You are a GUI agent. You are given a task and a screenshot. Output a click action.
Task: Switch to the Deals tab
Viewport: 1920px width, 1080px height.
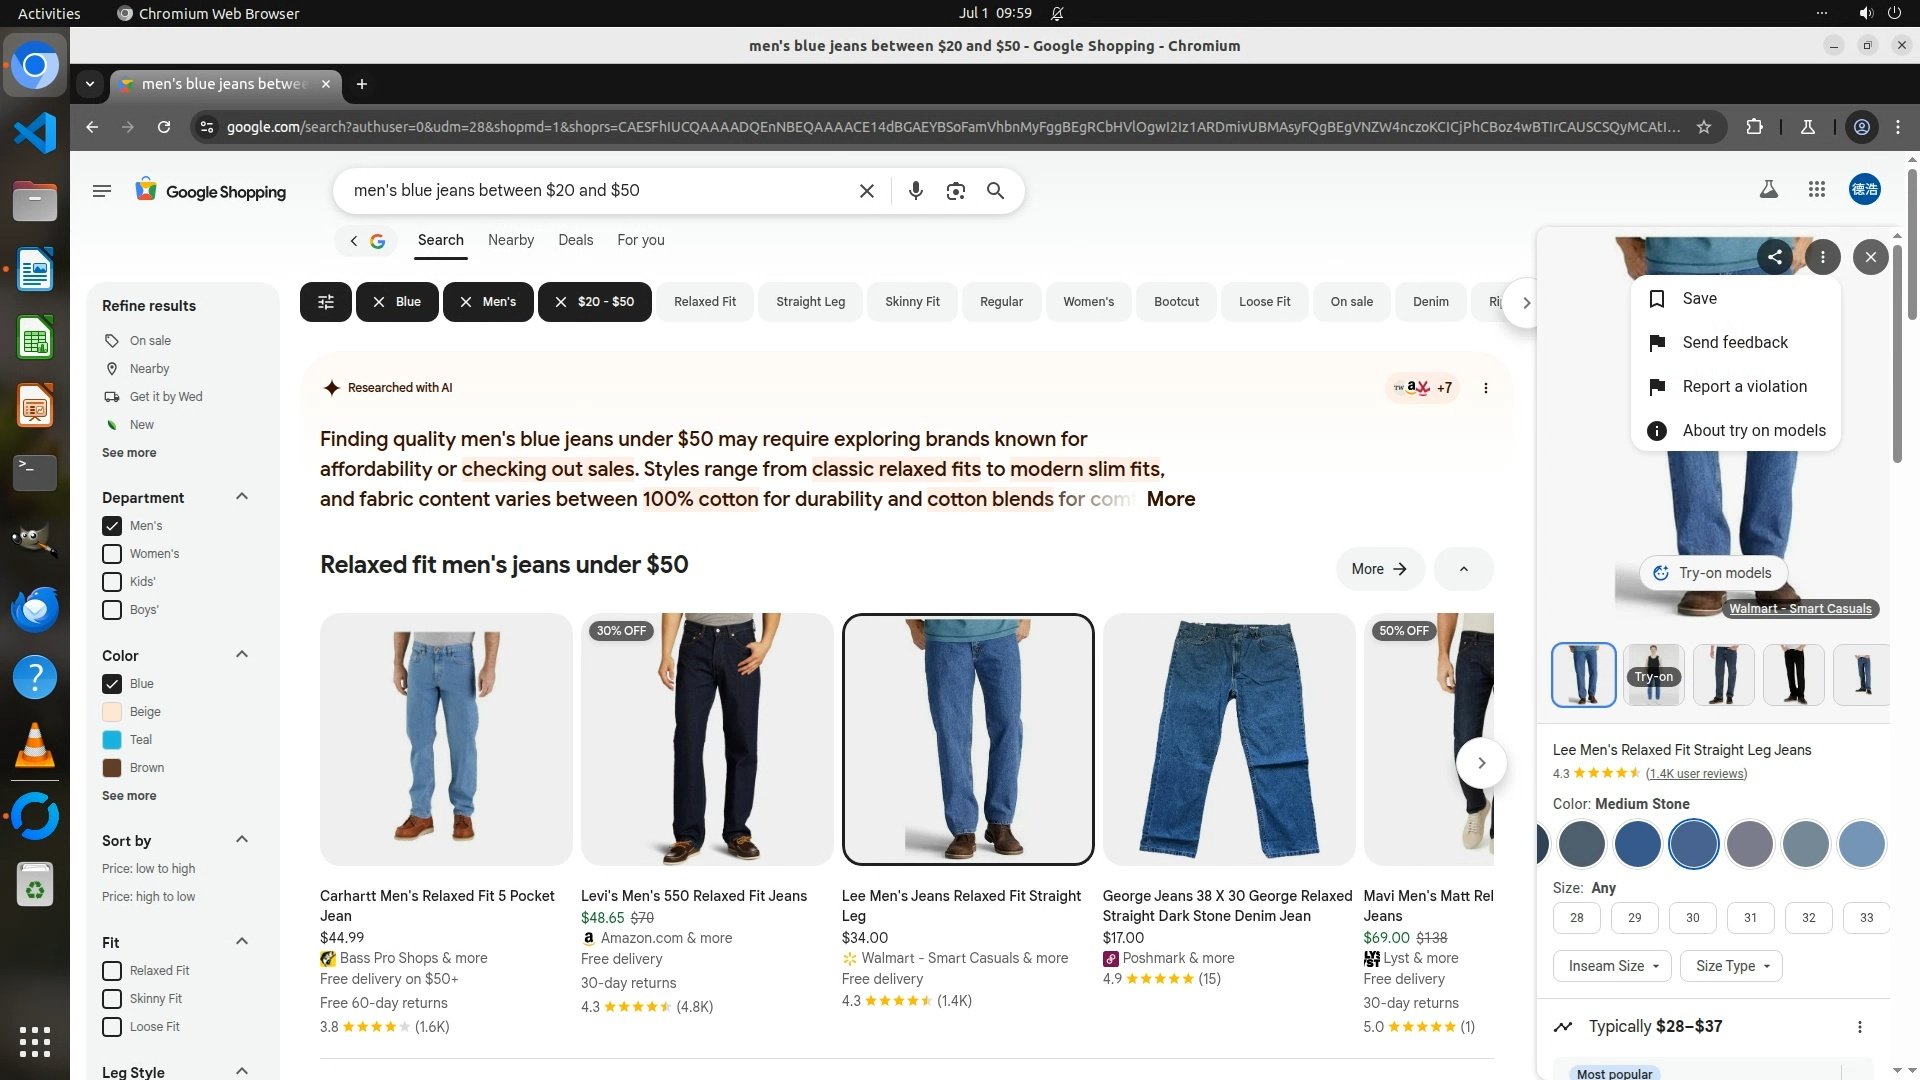575,240
